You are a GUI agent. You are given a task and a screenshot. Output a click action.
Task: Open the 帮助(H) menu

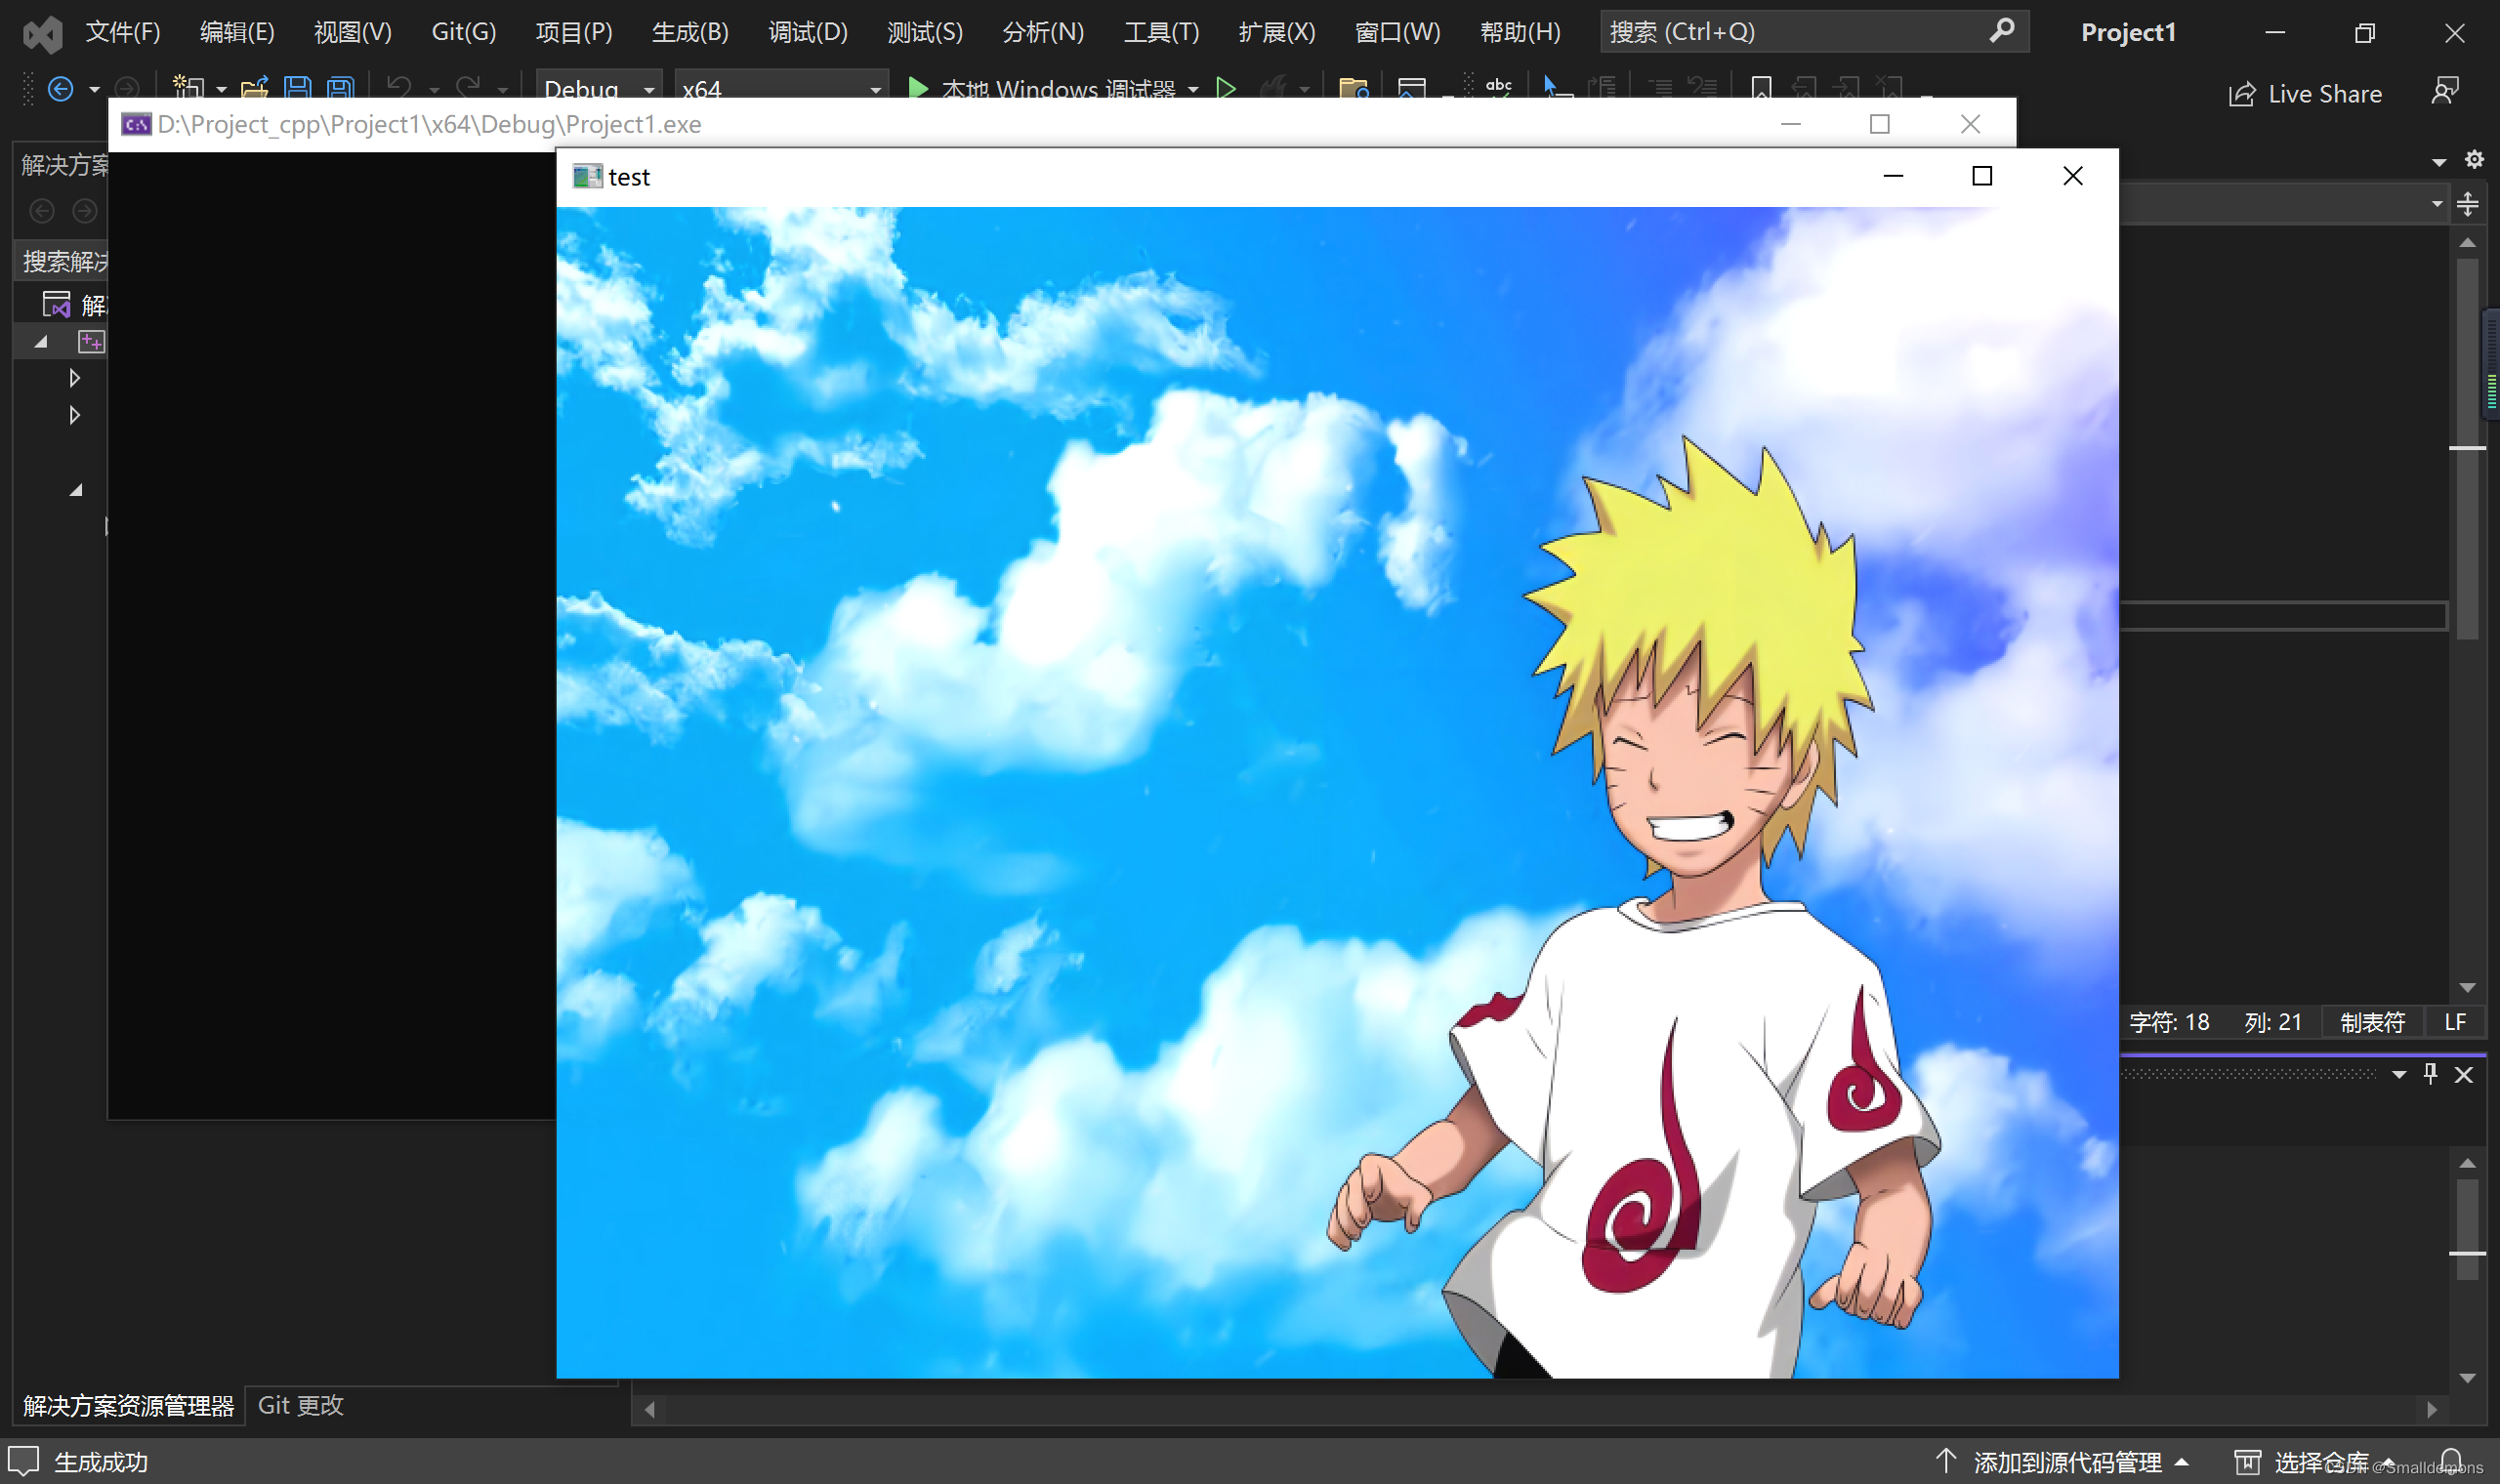coord(1520,32)
